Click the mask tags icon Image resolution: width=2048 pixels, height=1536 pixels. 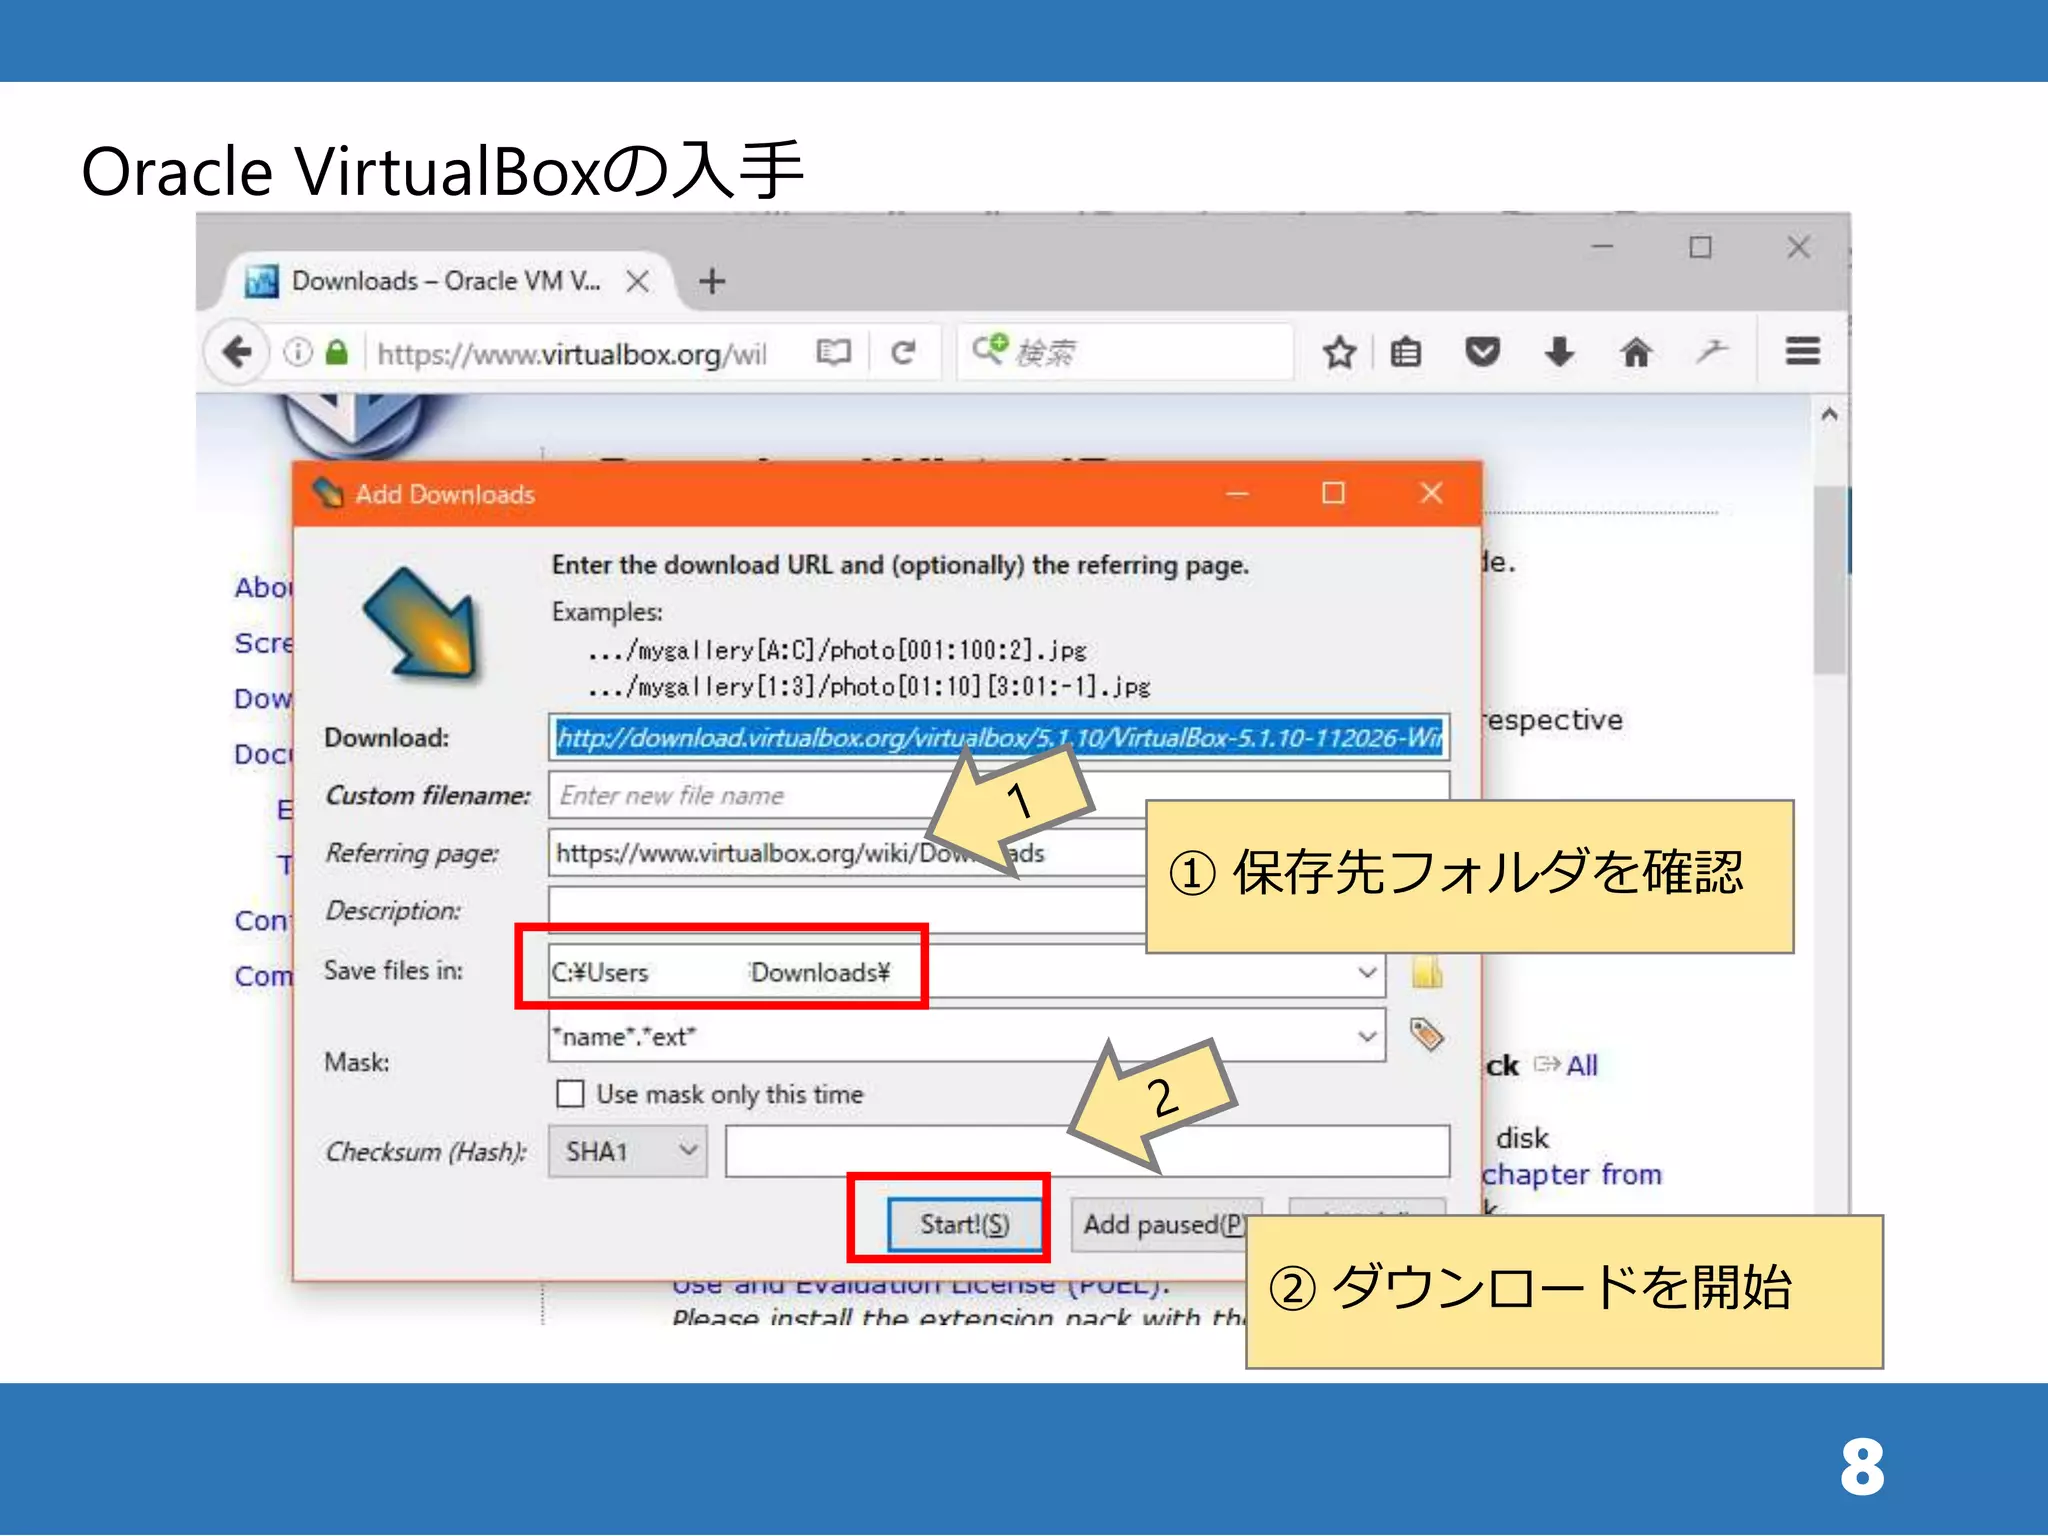click(x=1427, y=1034)
